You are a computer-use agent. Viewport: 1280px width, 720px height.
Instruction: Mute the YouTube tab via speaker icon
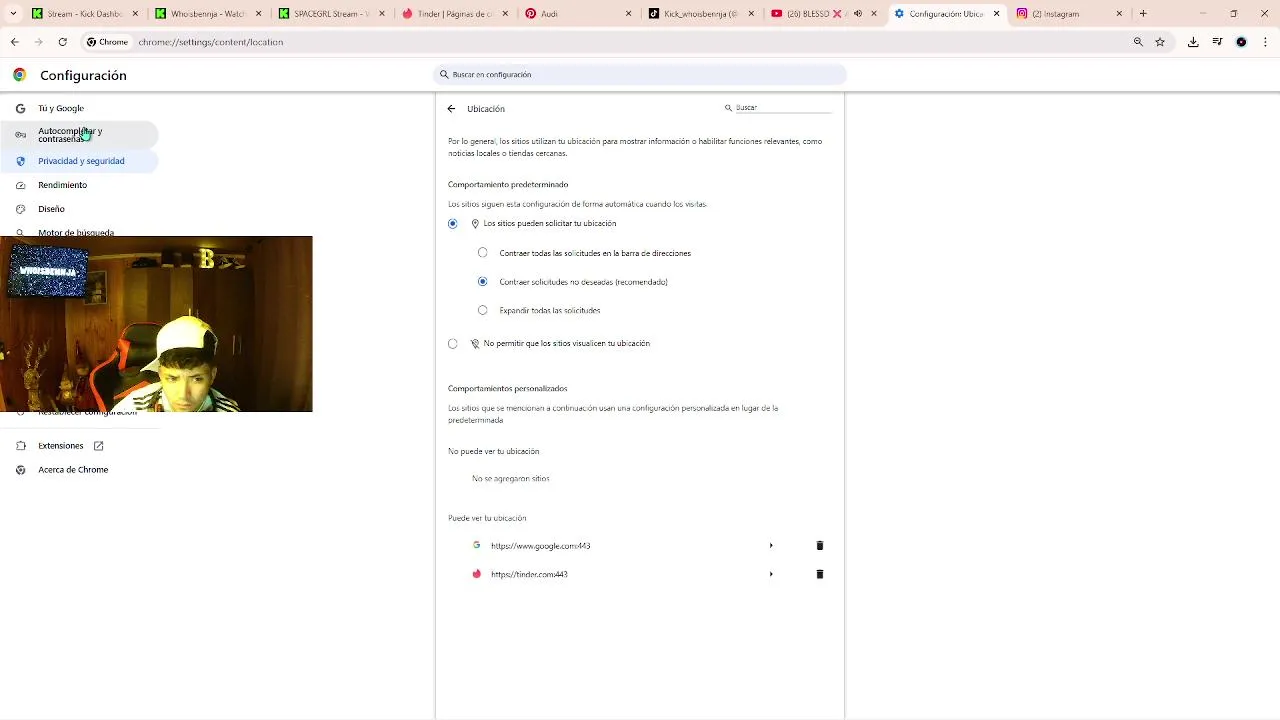pyautogui.click(x=858, y=14)
